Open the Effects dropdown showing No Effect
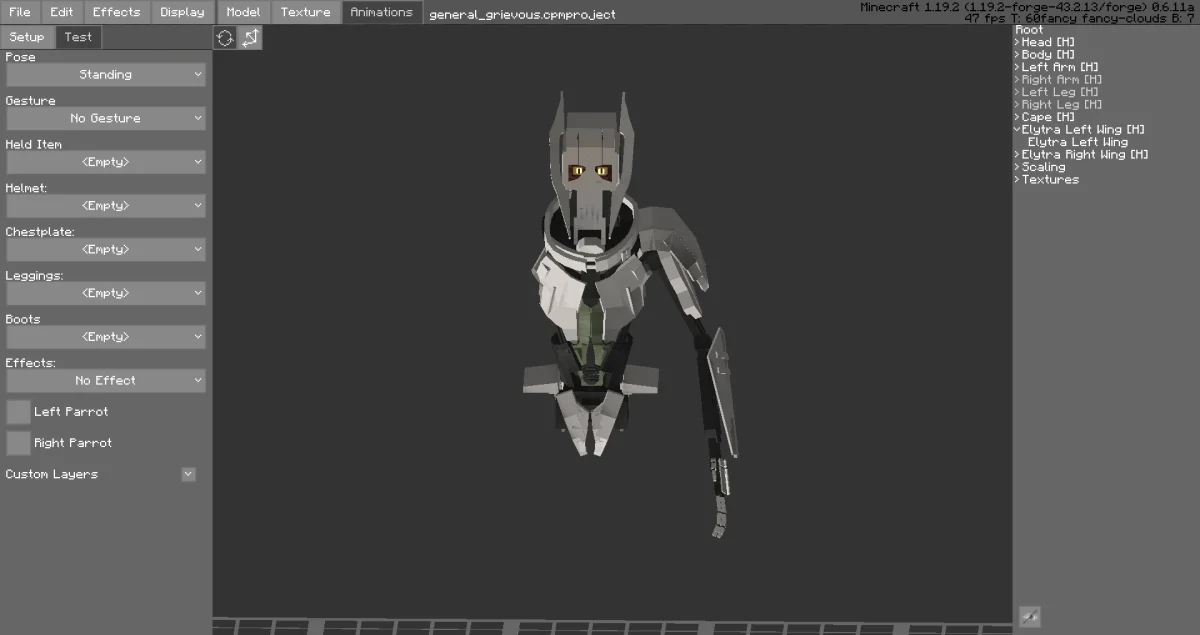Viewport: 1200px width, 635px height. 106,380
